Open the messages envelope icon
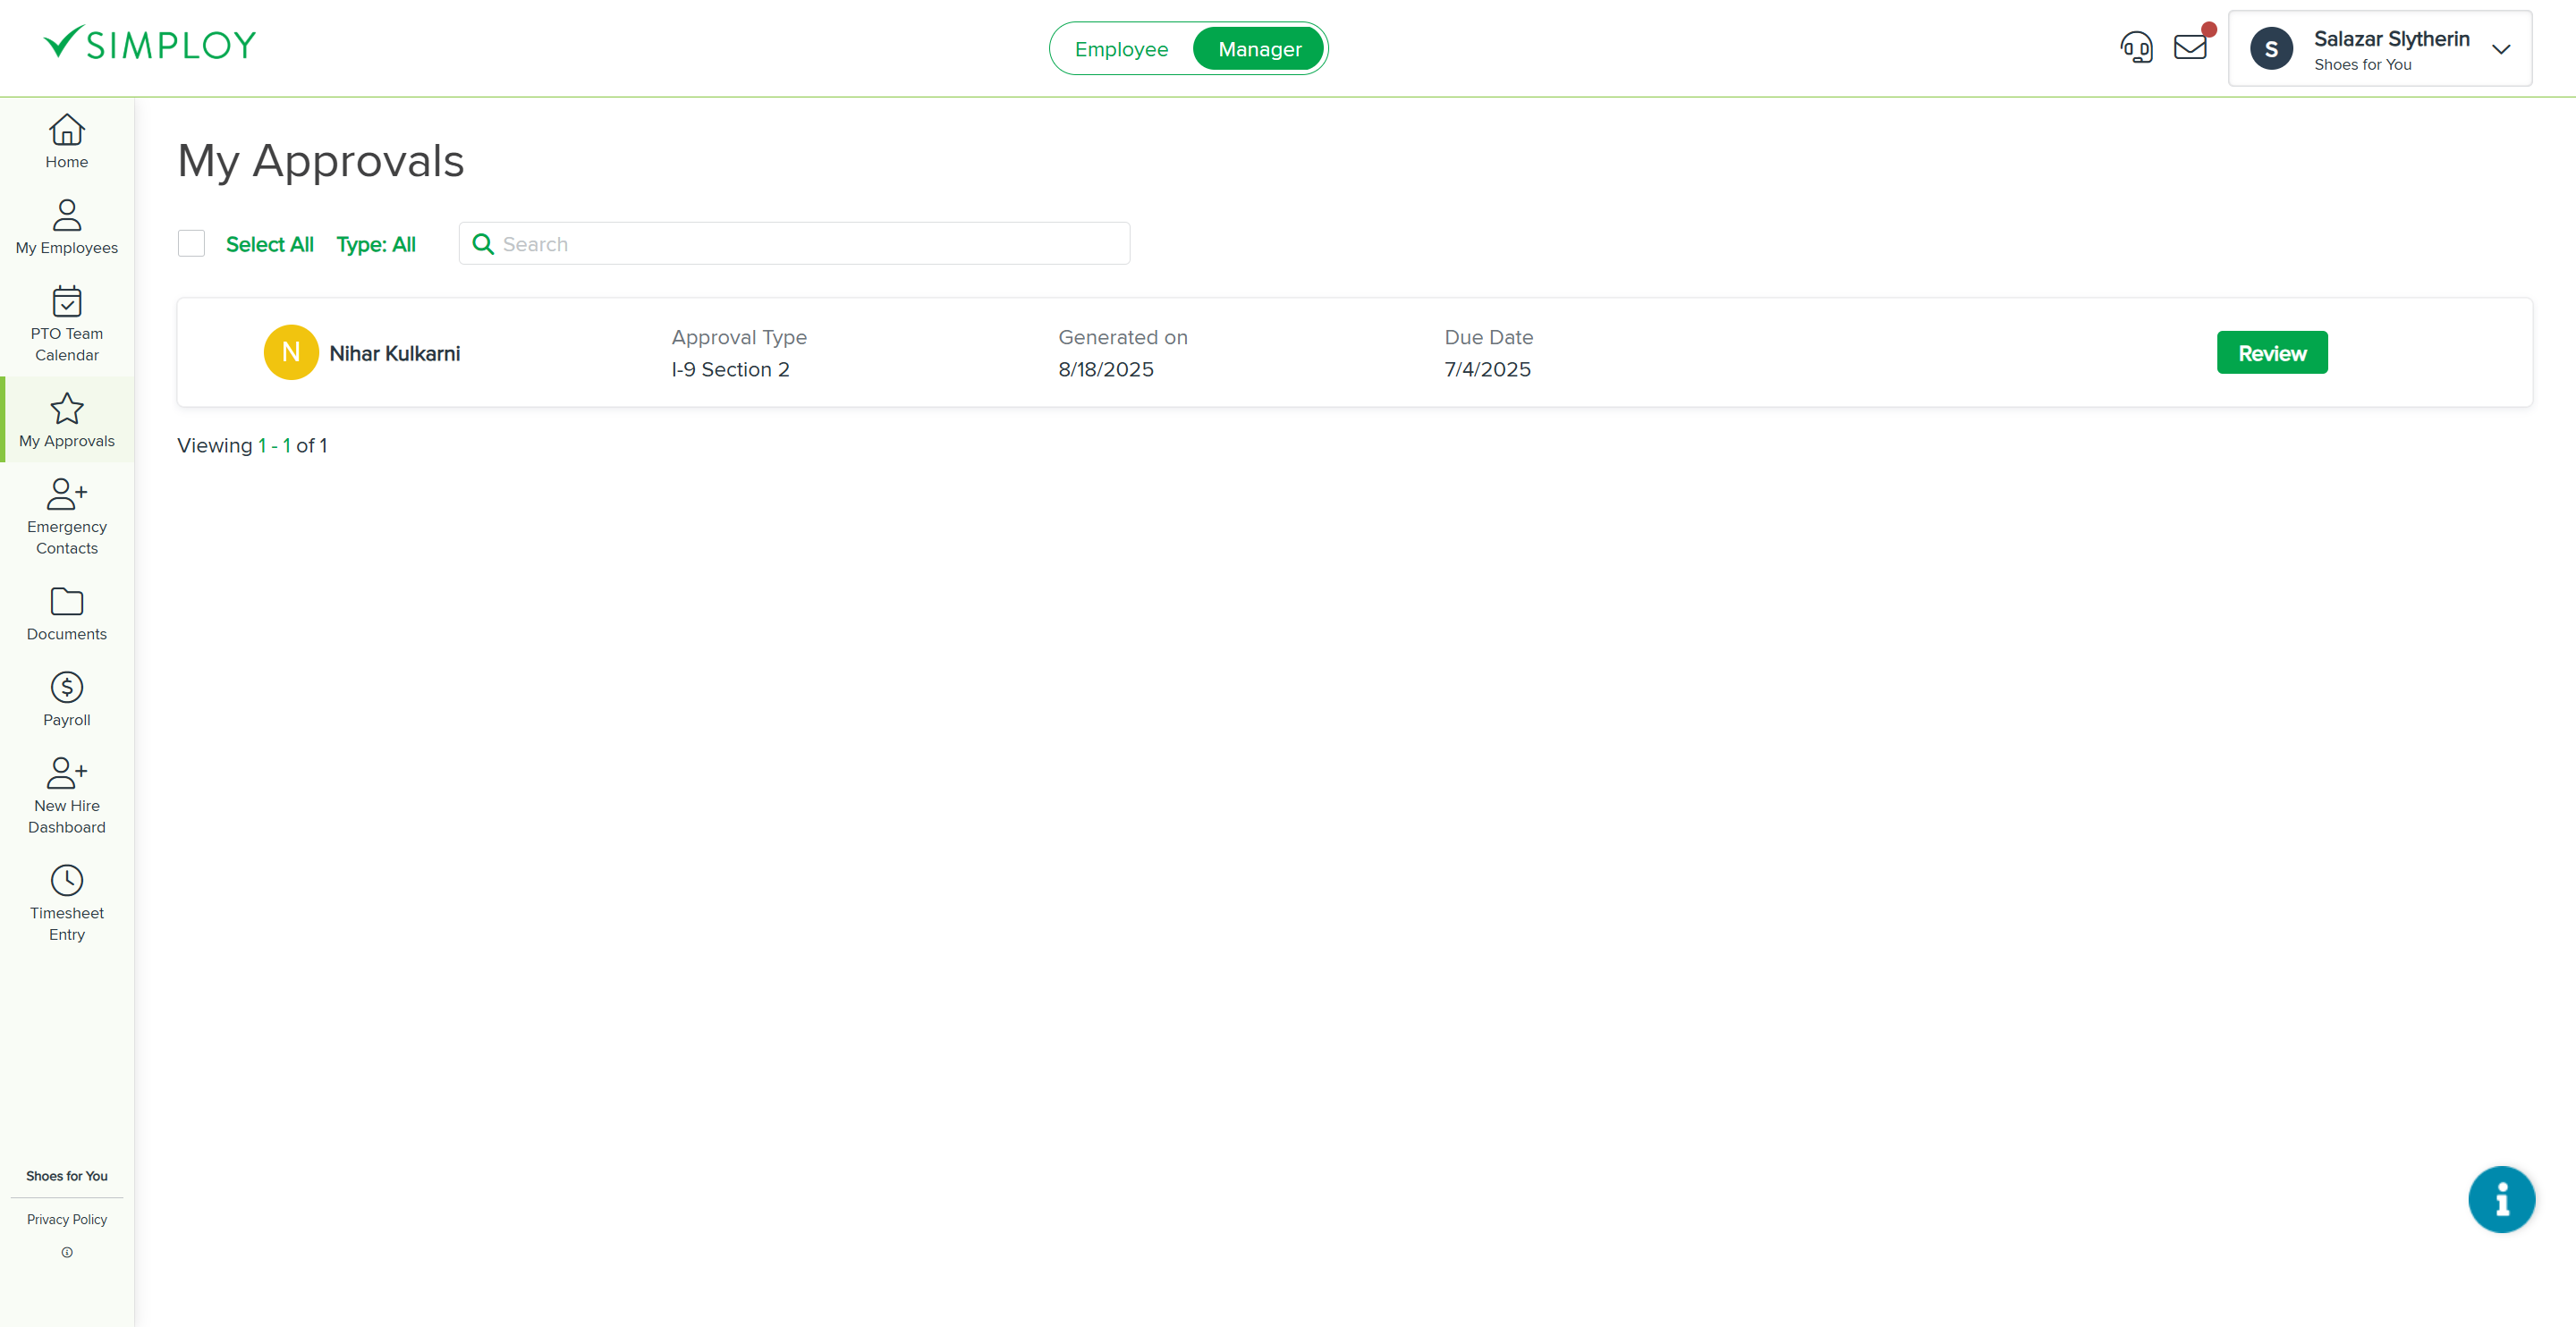This screenshot has width=2576, height=1327. 2190,47
